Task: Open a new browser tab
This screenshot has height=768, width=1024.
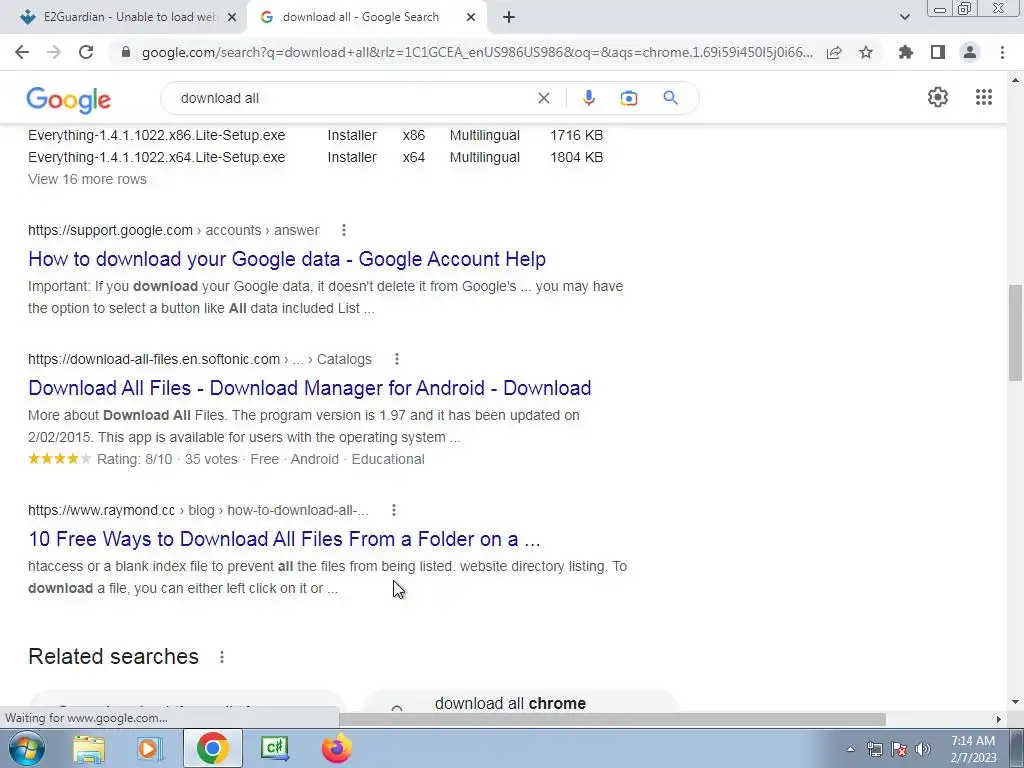Action: [509, 18]
